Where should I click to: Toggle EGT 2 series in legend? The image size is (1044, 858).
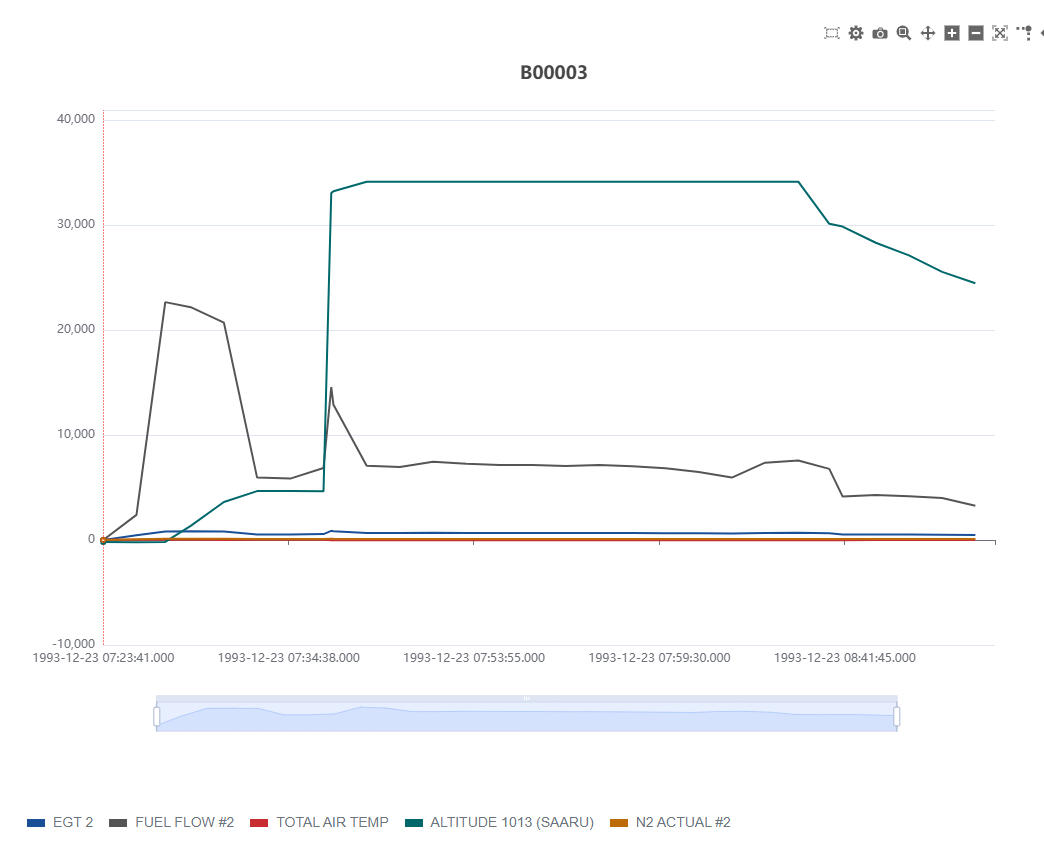click(60, 822)
